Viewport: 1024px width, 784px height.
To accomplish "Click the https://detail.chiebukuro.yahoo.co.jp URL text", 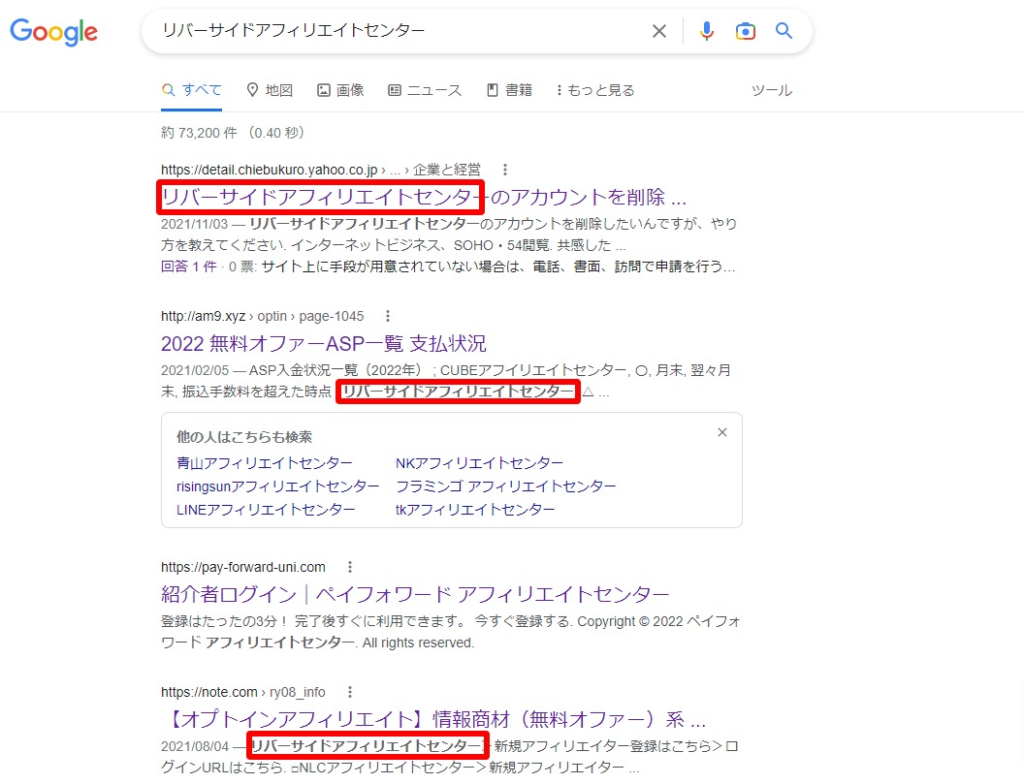I will click(269, 170).
